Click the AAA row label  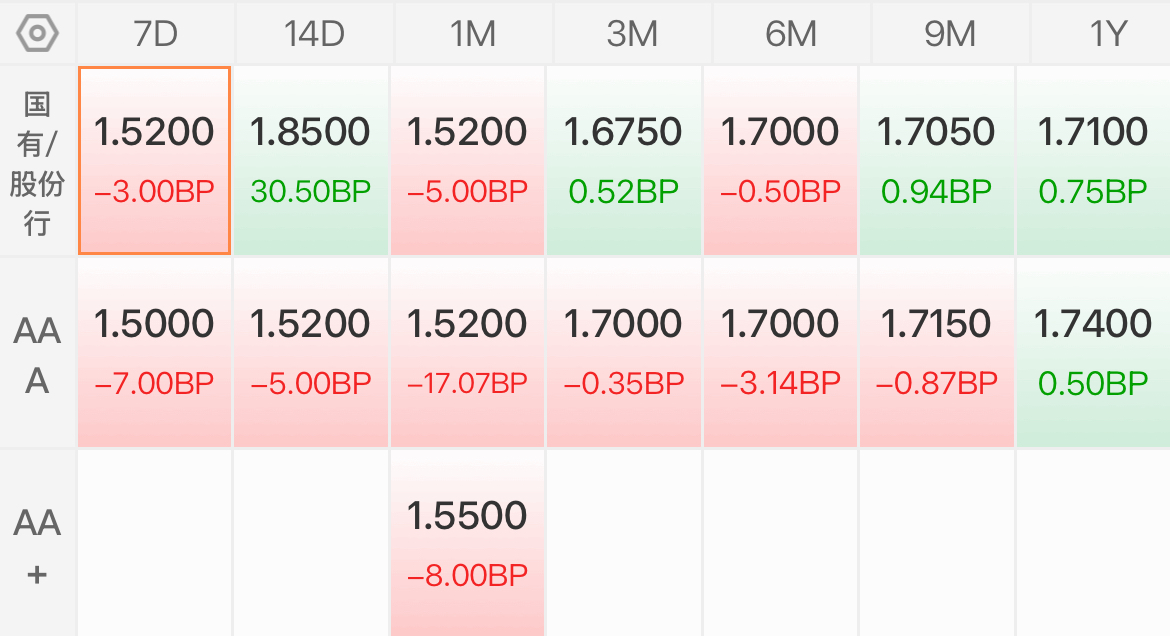[37, 355]
